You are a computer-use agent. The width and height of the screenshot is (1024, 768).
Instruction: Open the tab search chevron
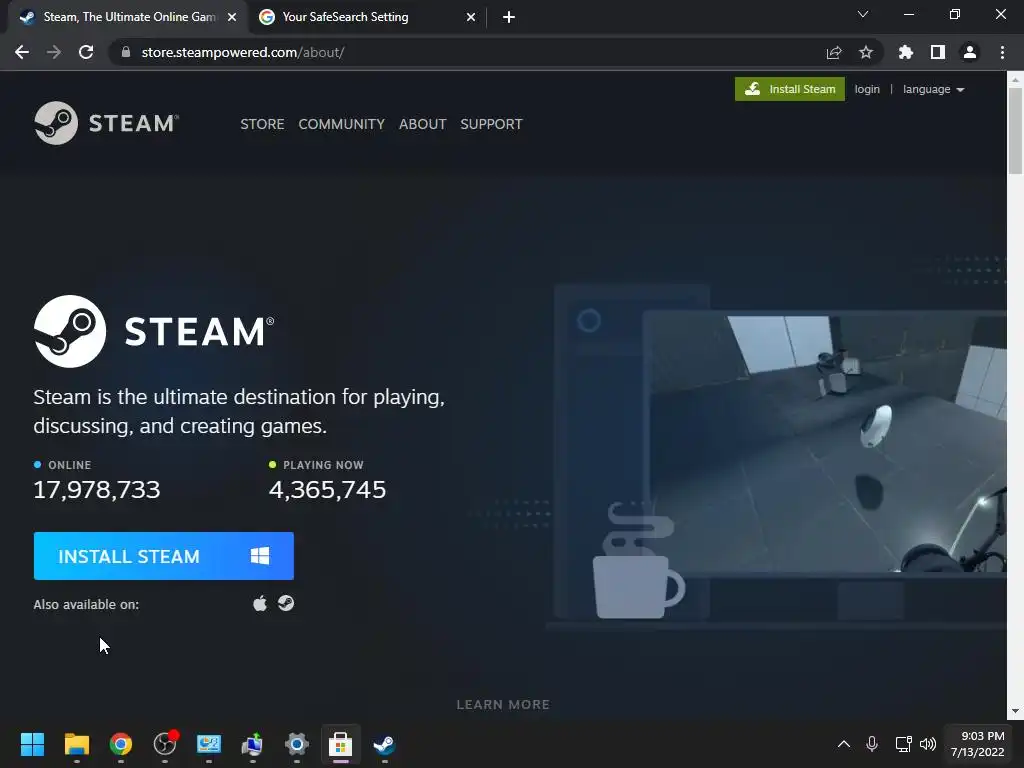tap(863, 14)
